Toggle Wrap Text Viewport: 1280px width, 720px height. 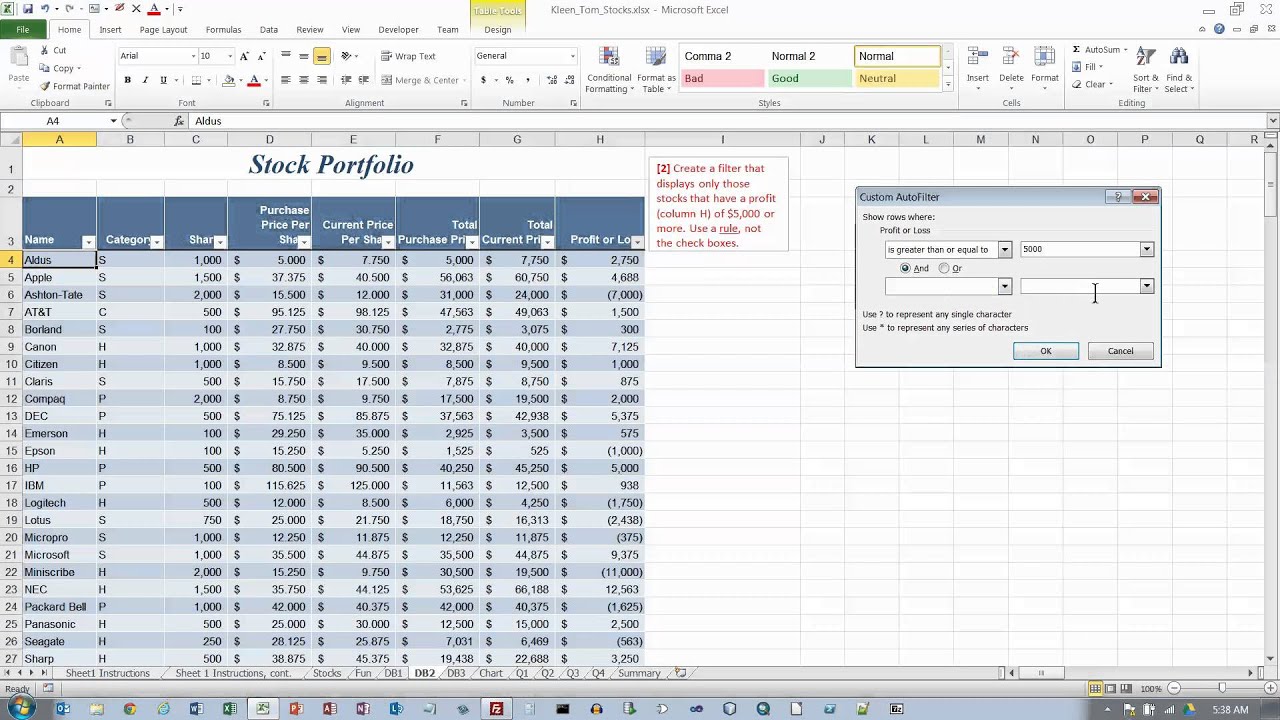[408, 56]
